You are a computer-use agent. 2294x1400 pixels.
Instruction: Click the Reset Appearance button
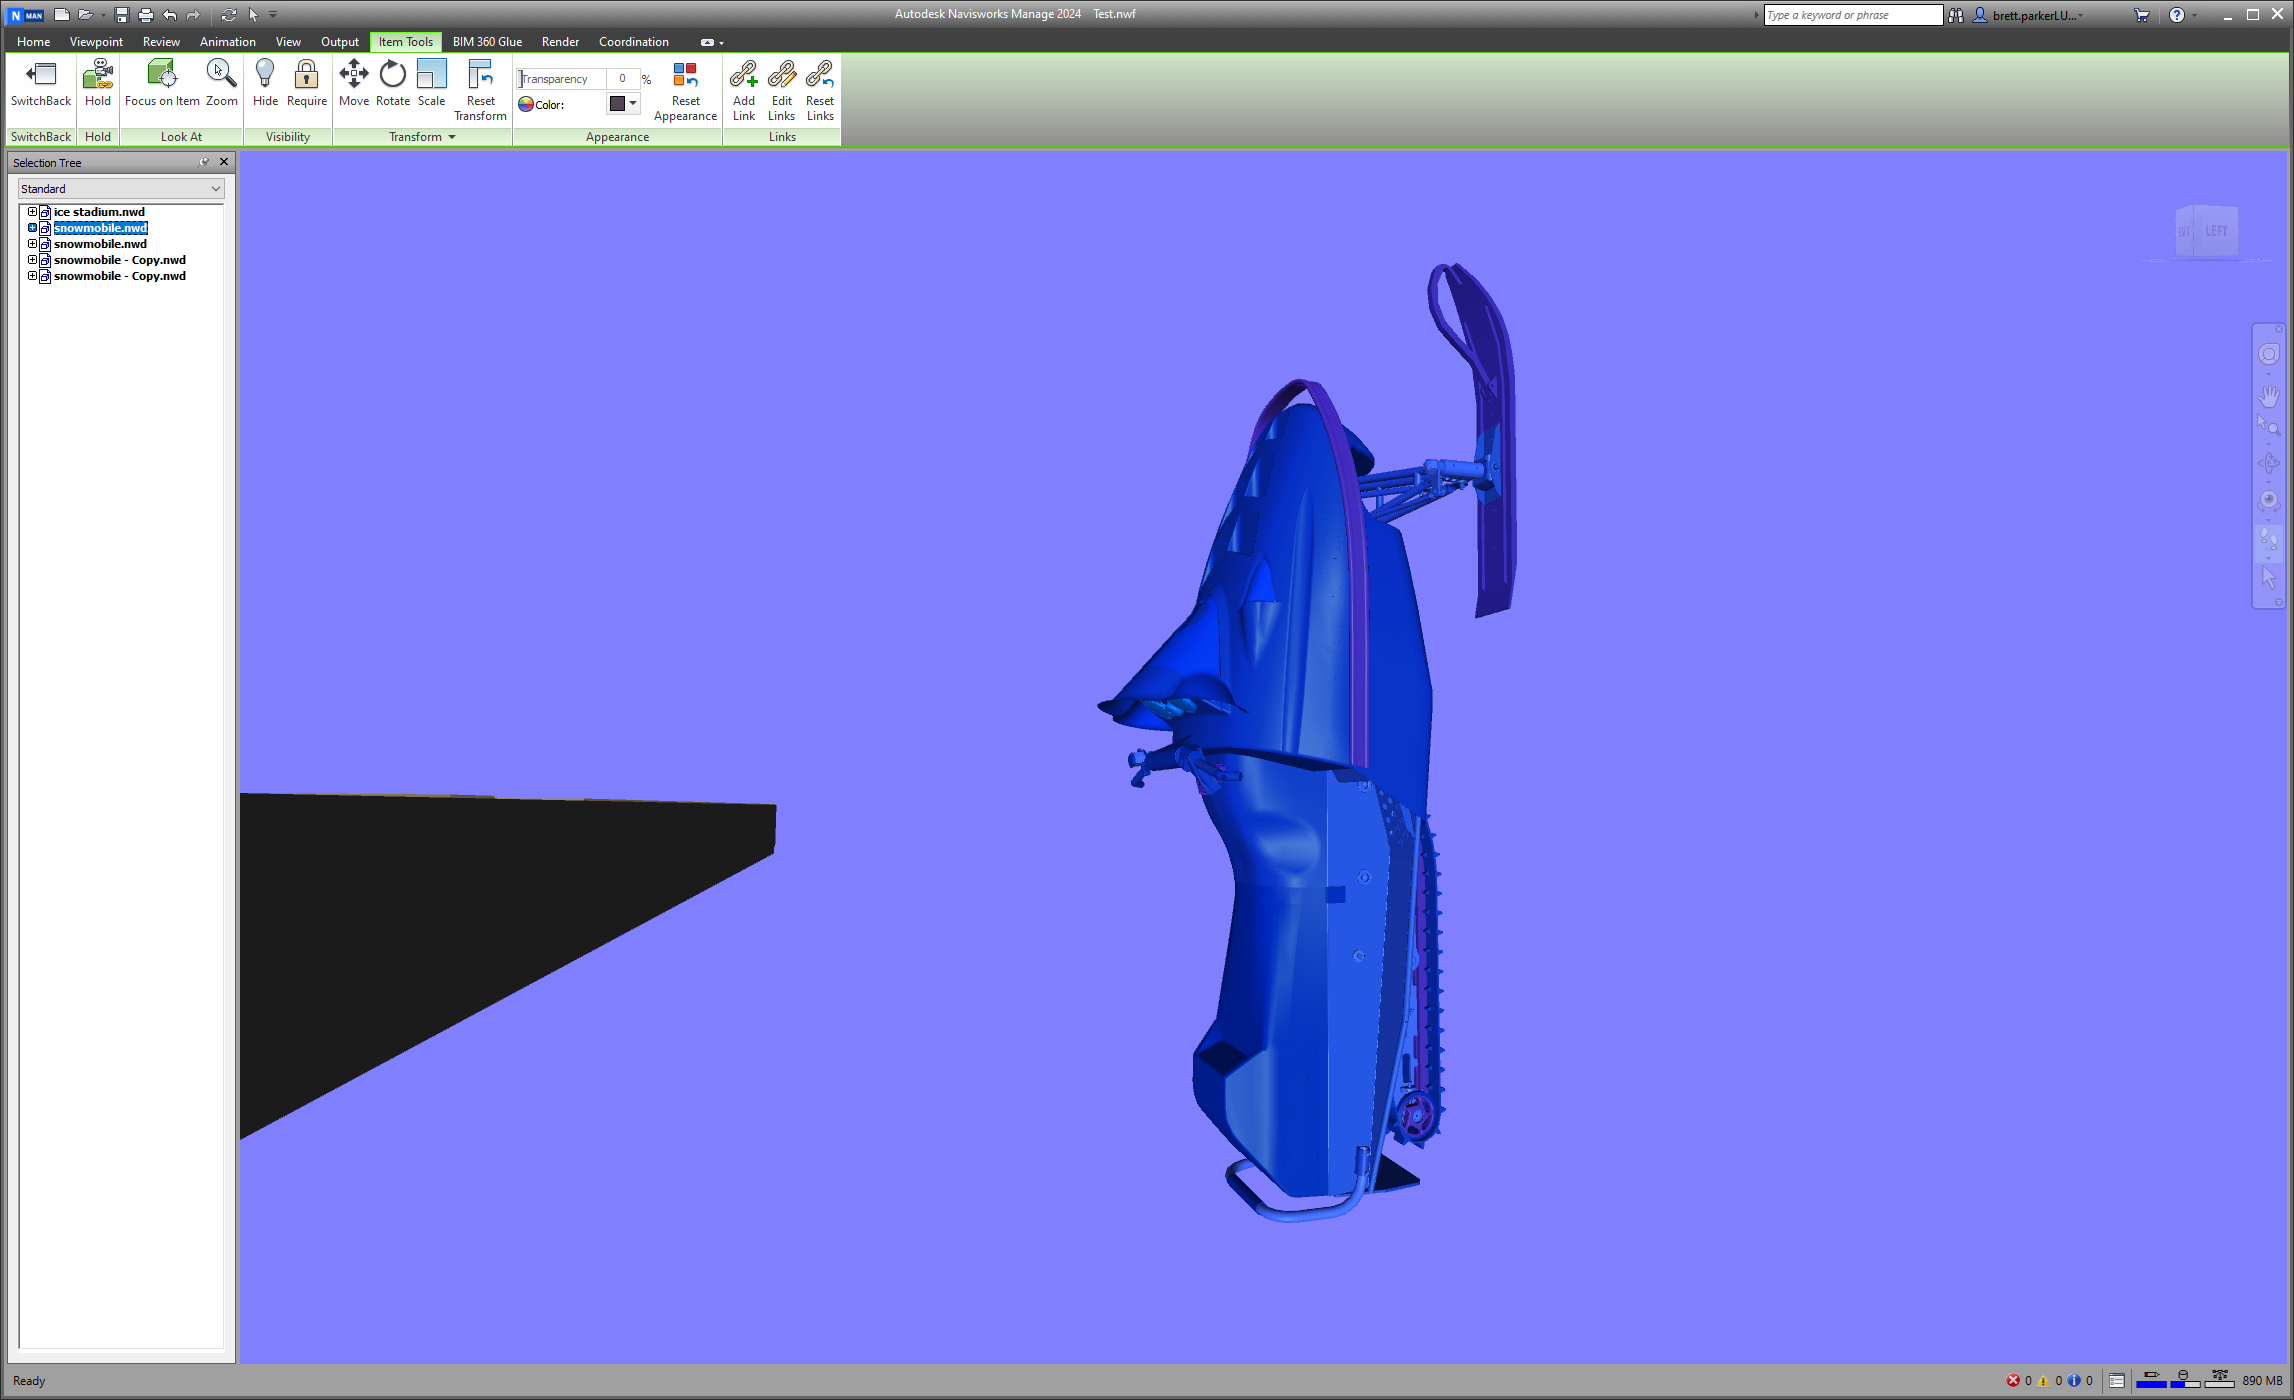[685, 90]
